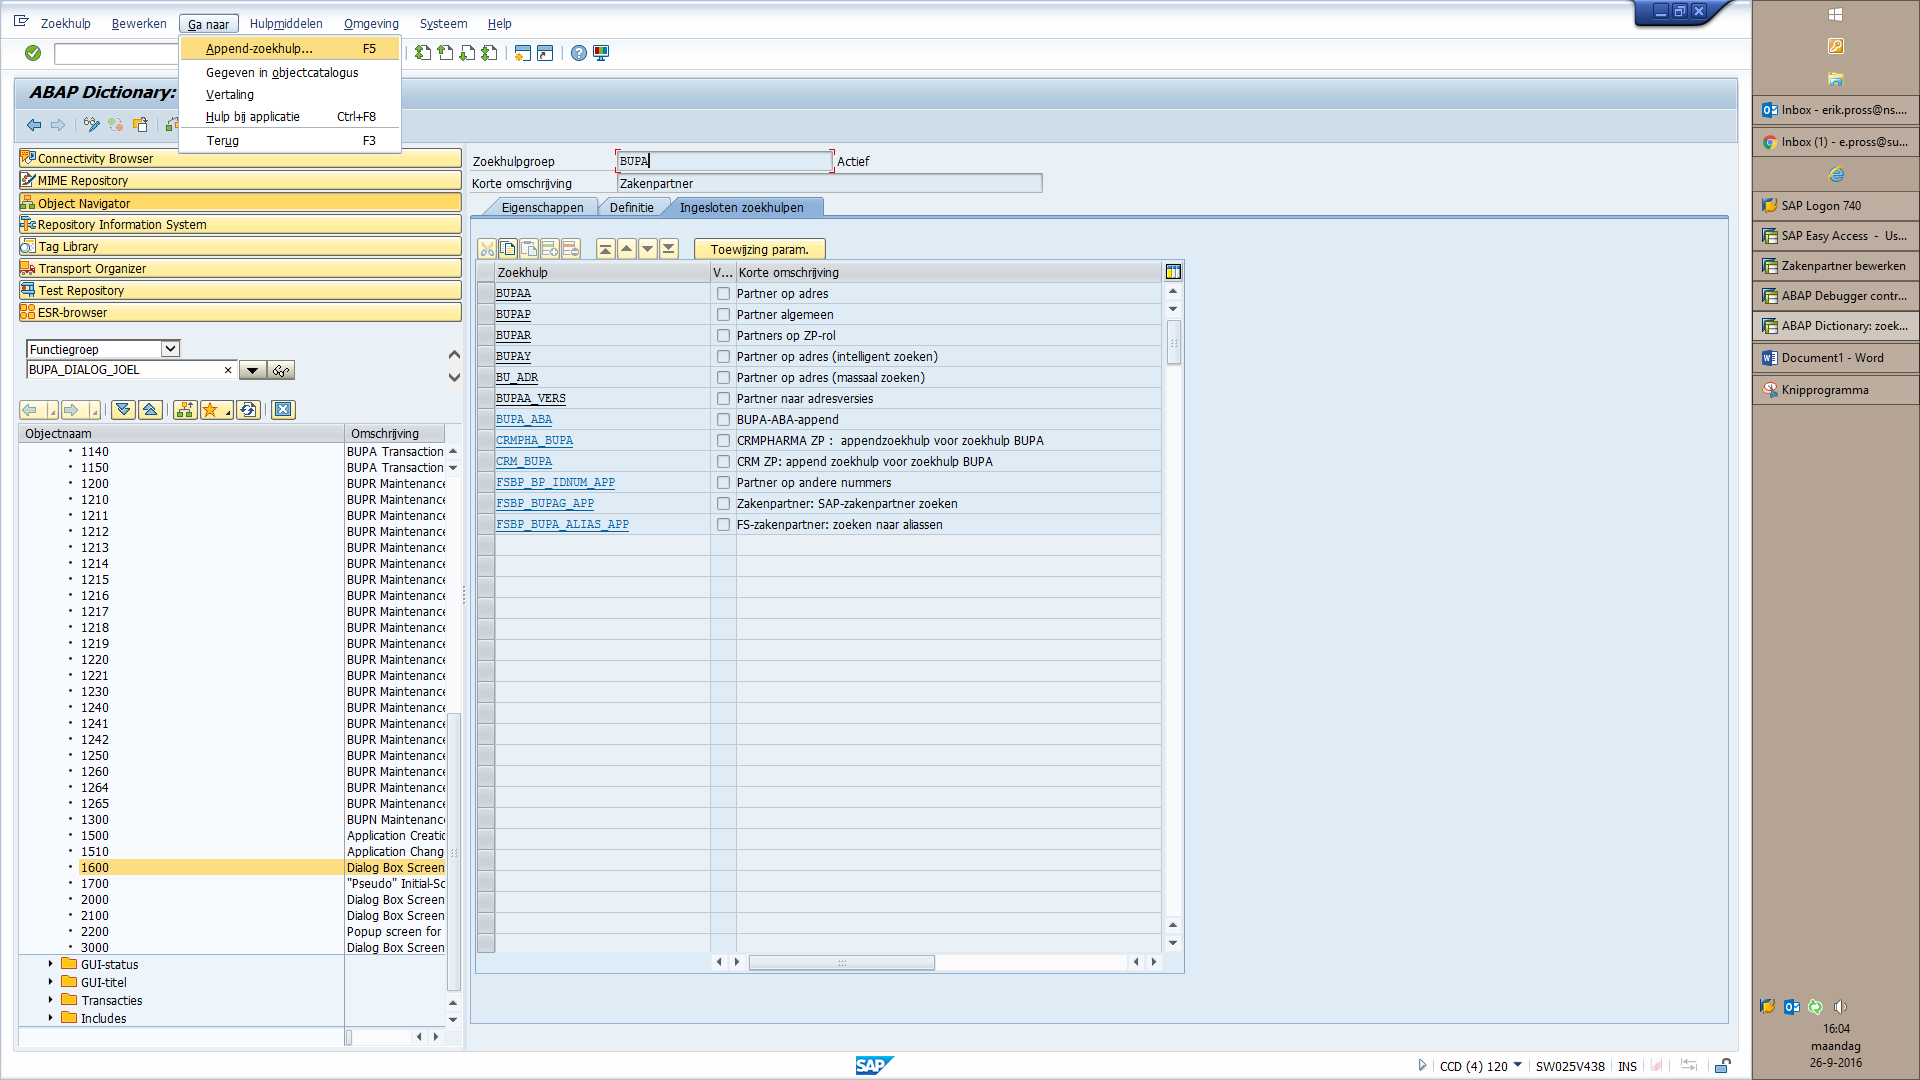
Task: Collapse navigation area with up chevron
Action: 454,355
